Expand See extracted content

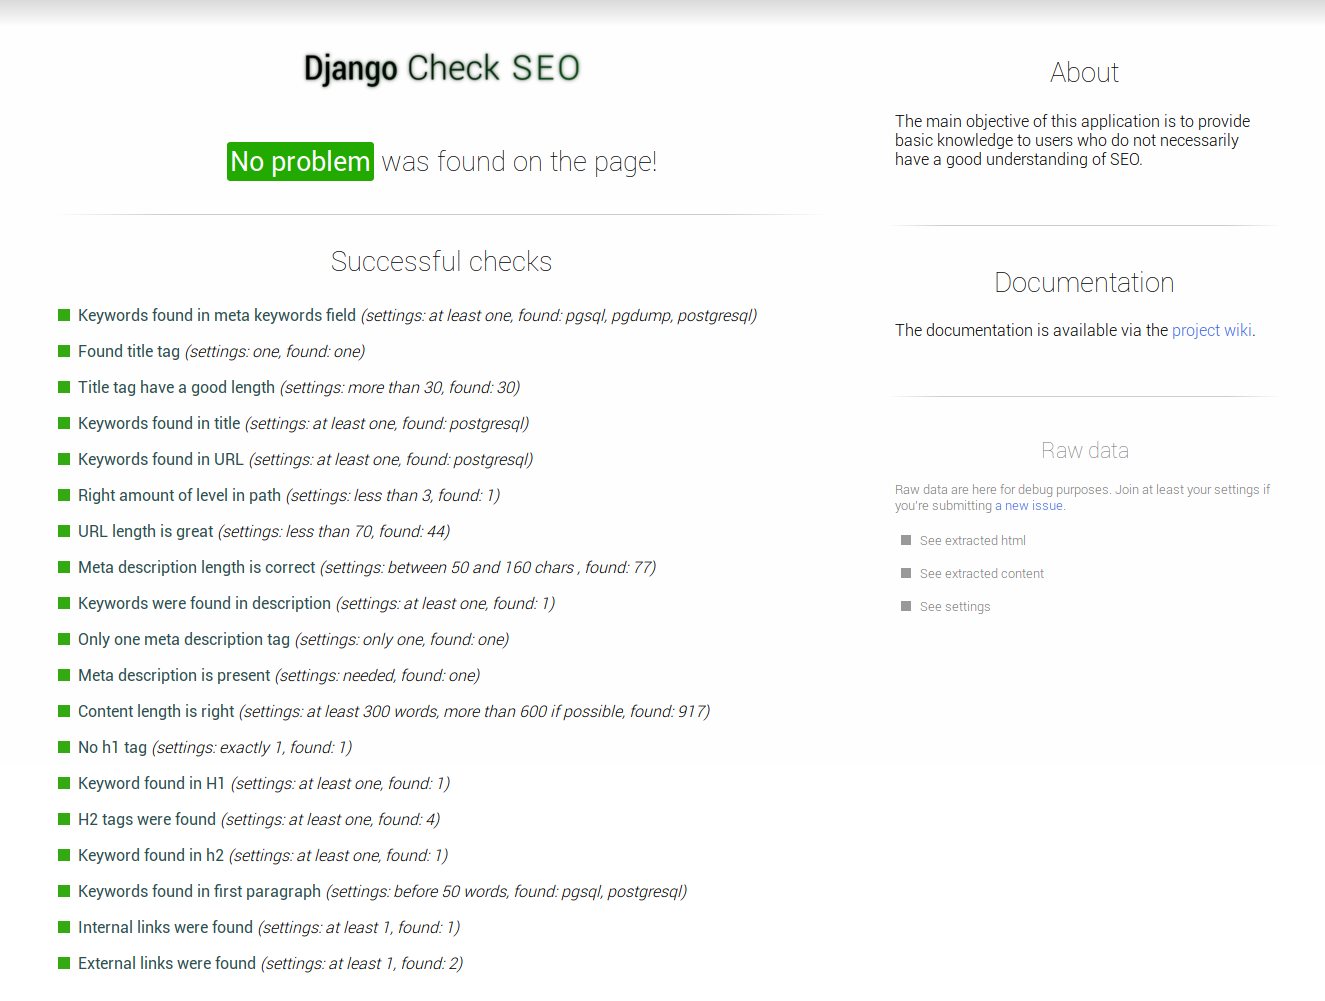point(982,573)
